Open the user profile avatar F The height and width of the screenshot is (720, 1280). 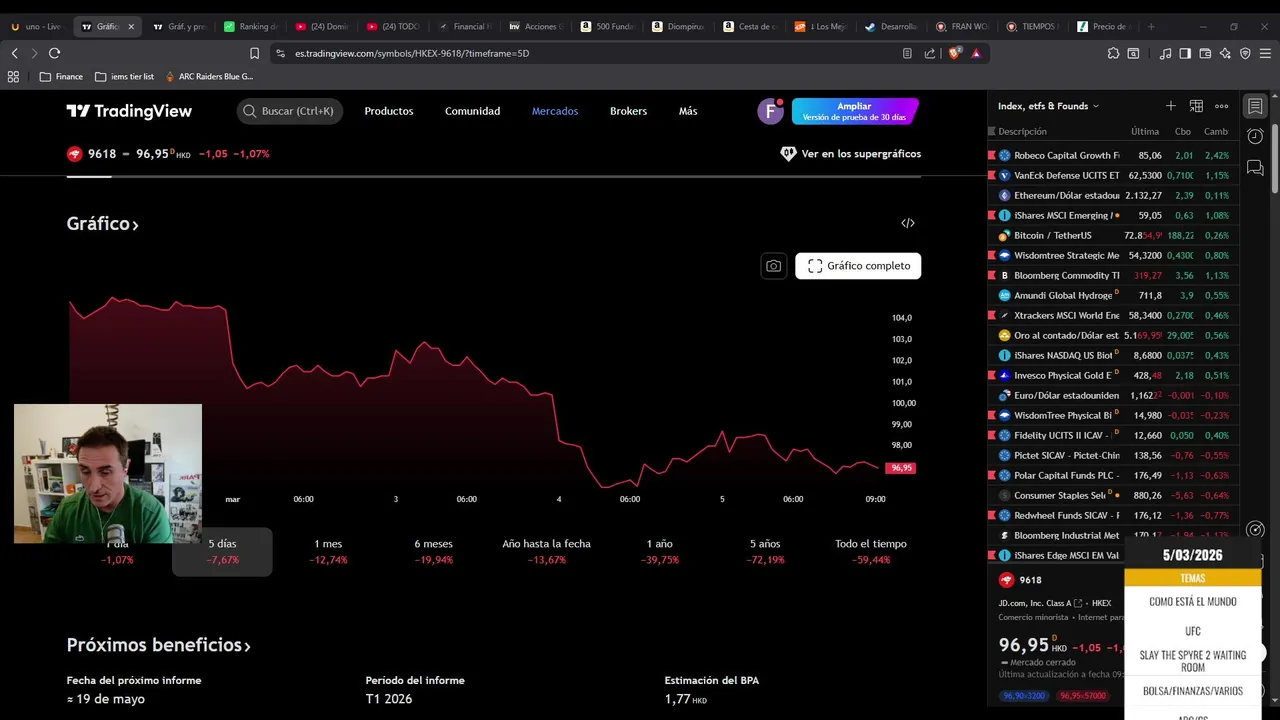pos(770,111)
